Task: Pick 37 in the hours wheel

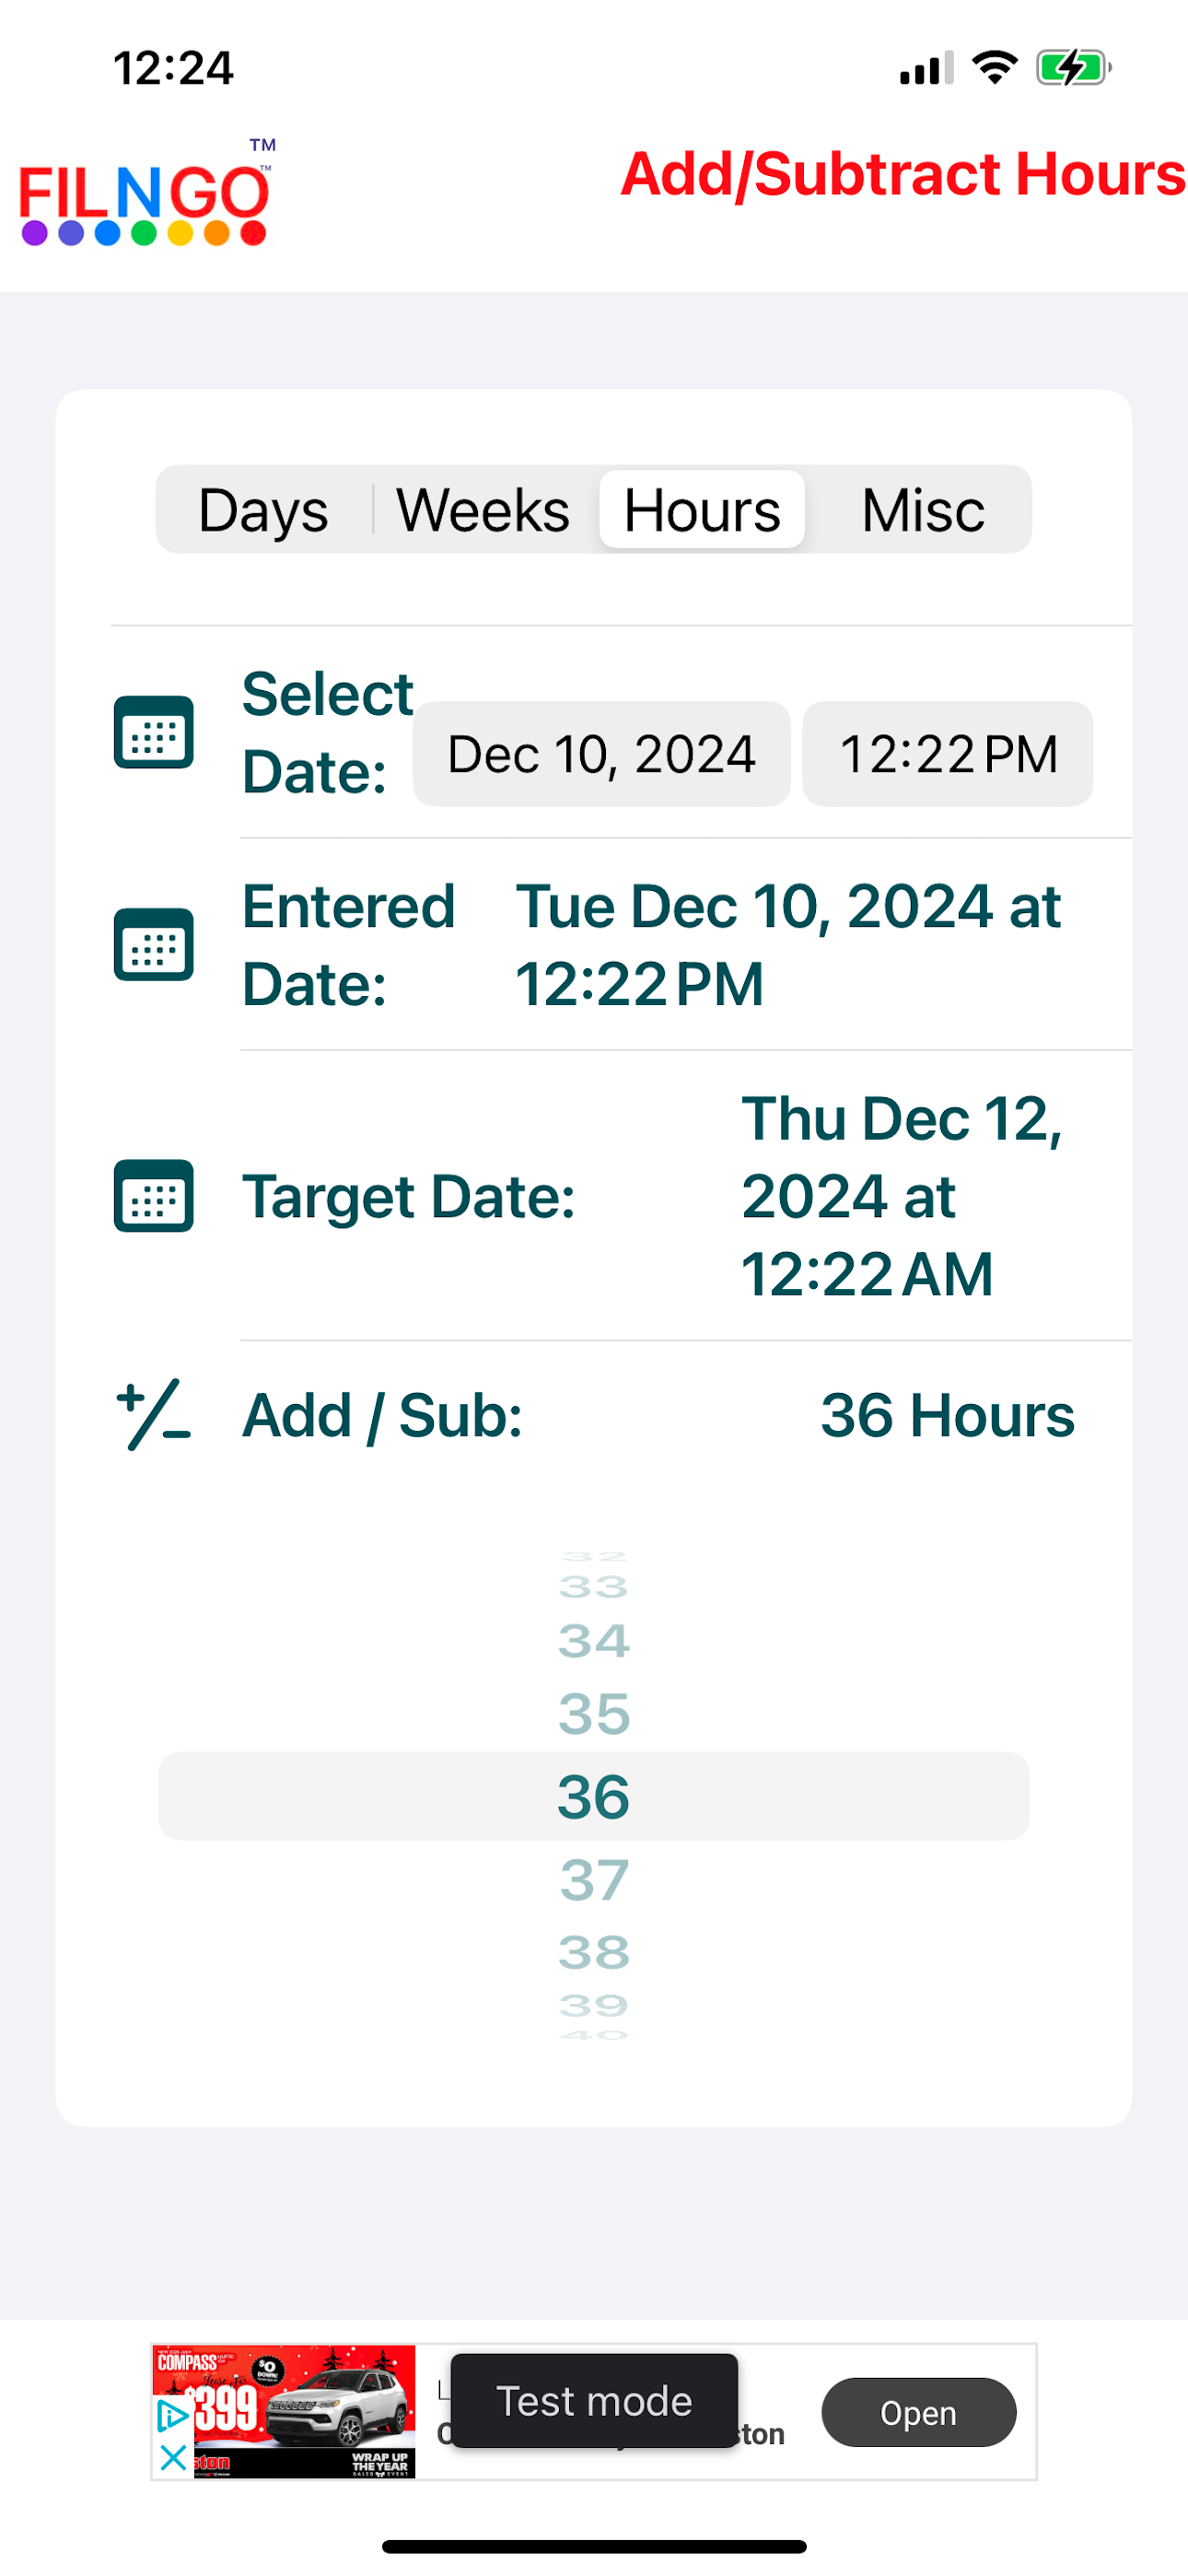Action: 594,1879
